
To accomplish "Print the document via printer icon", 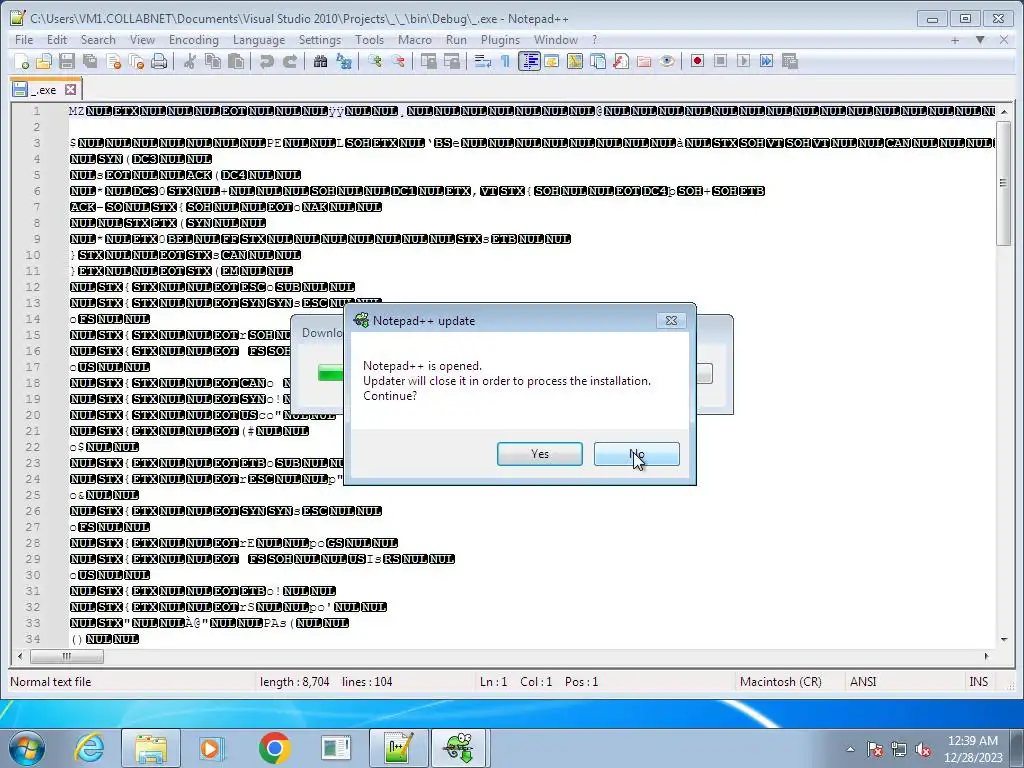I will (159, 61).
